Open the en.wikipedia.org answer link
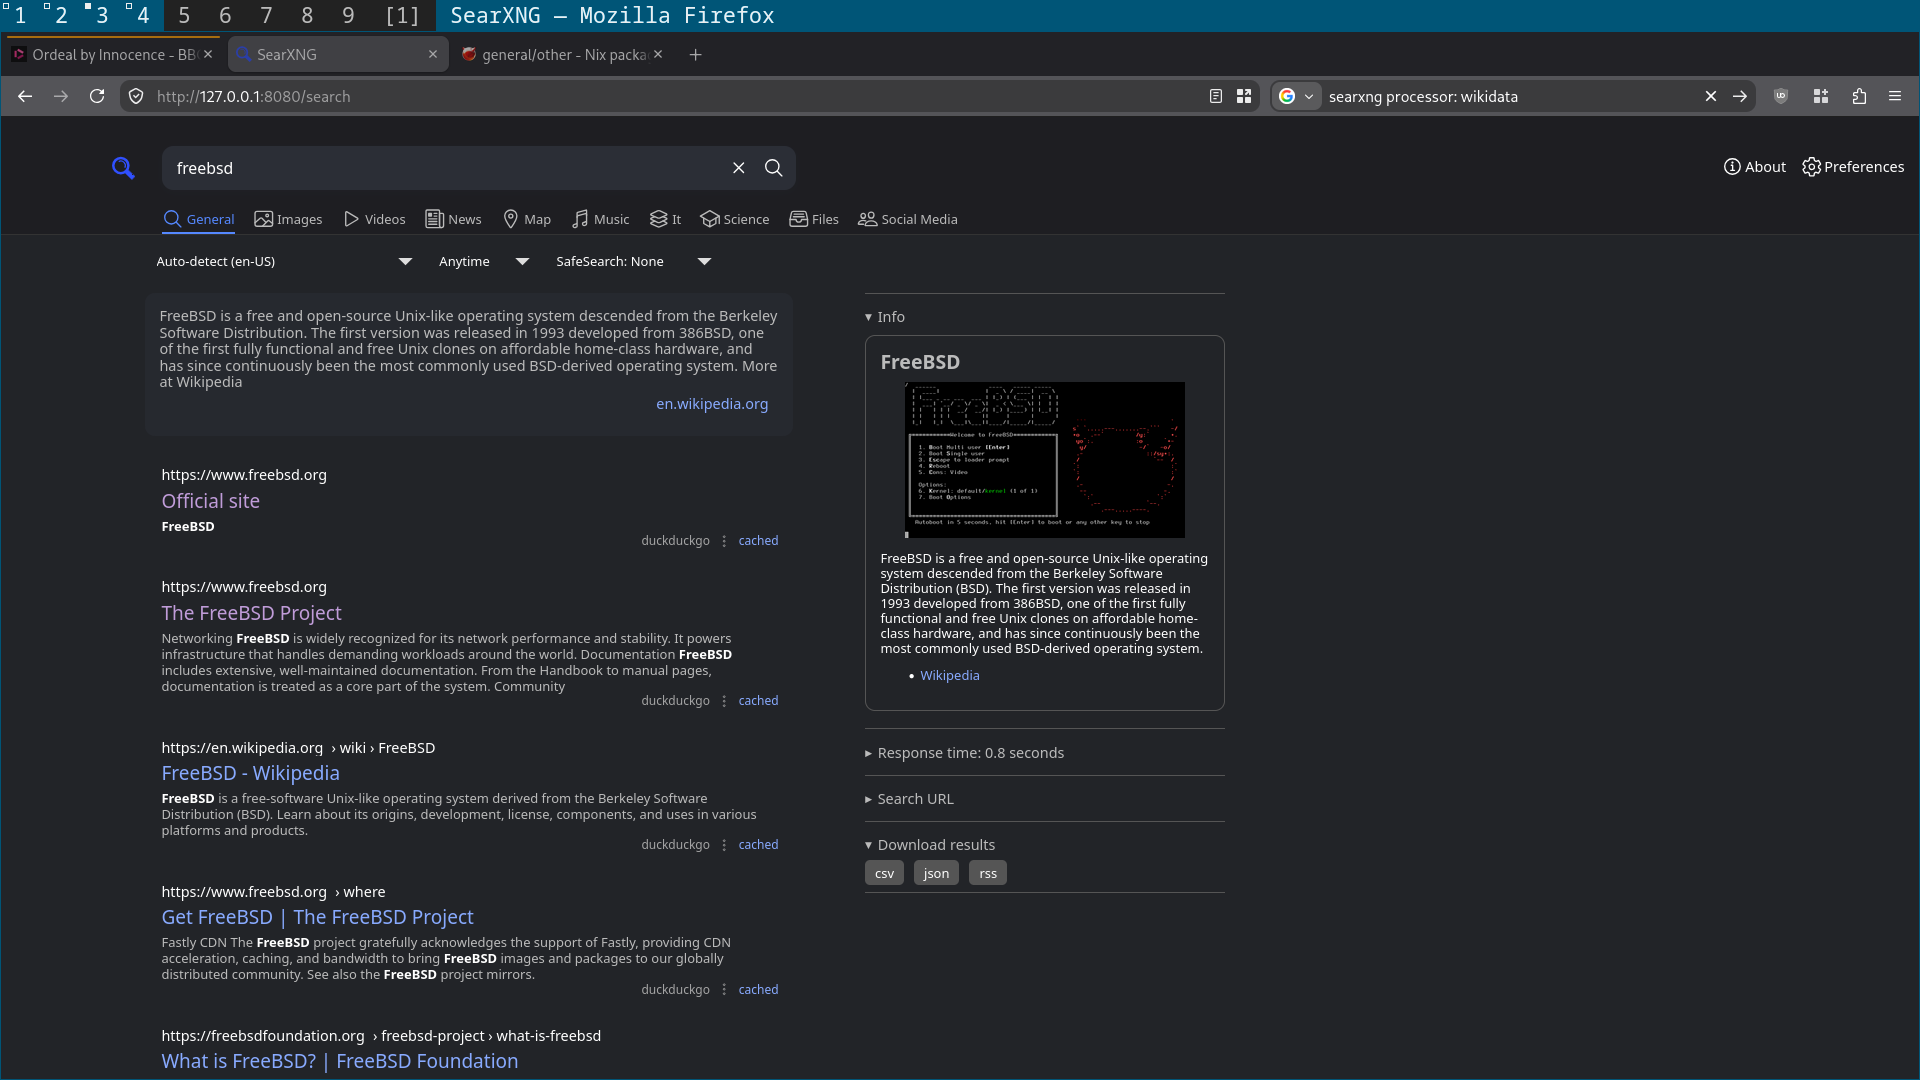The height and width of the screenshot is (1080, 1920). tap(712, 404)
